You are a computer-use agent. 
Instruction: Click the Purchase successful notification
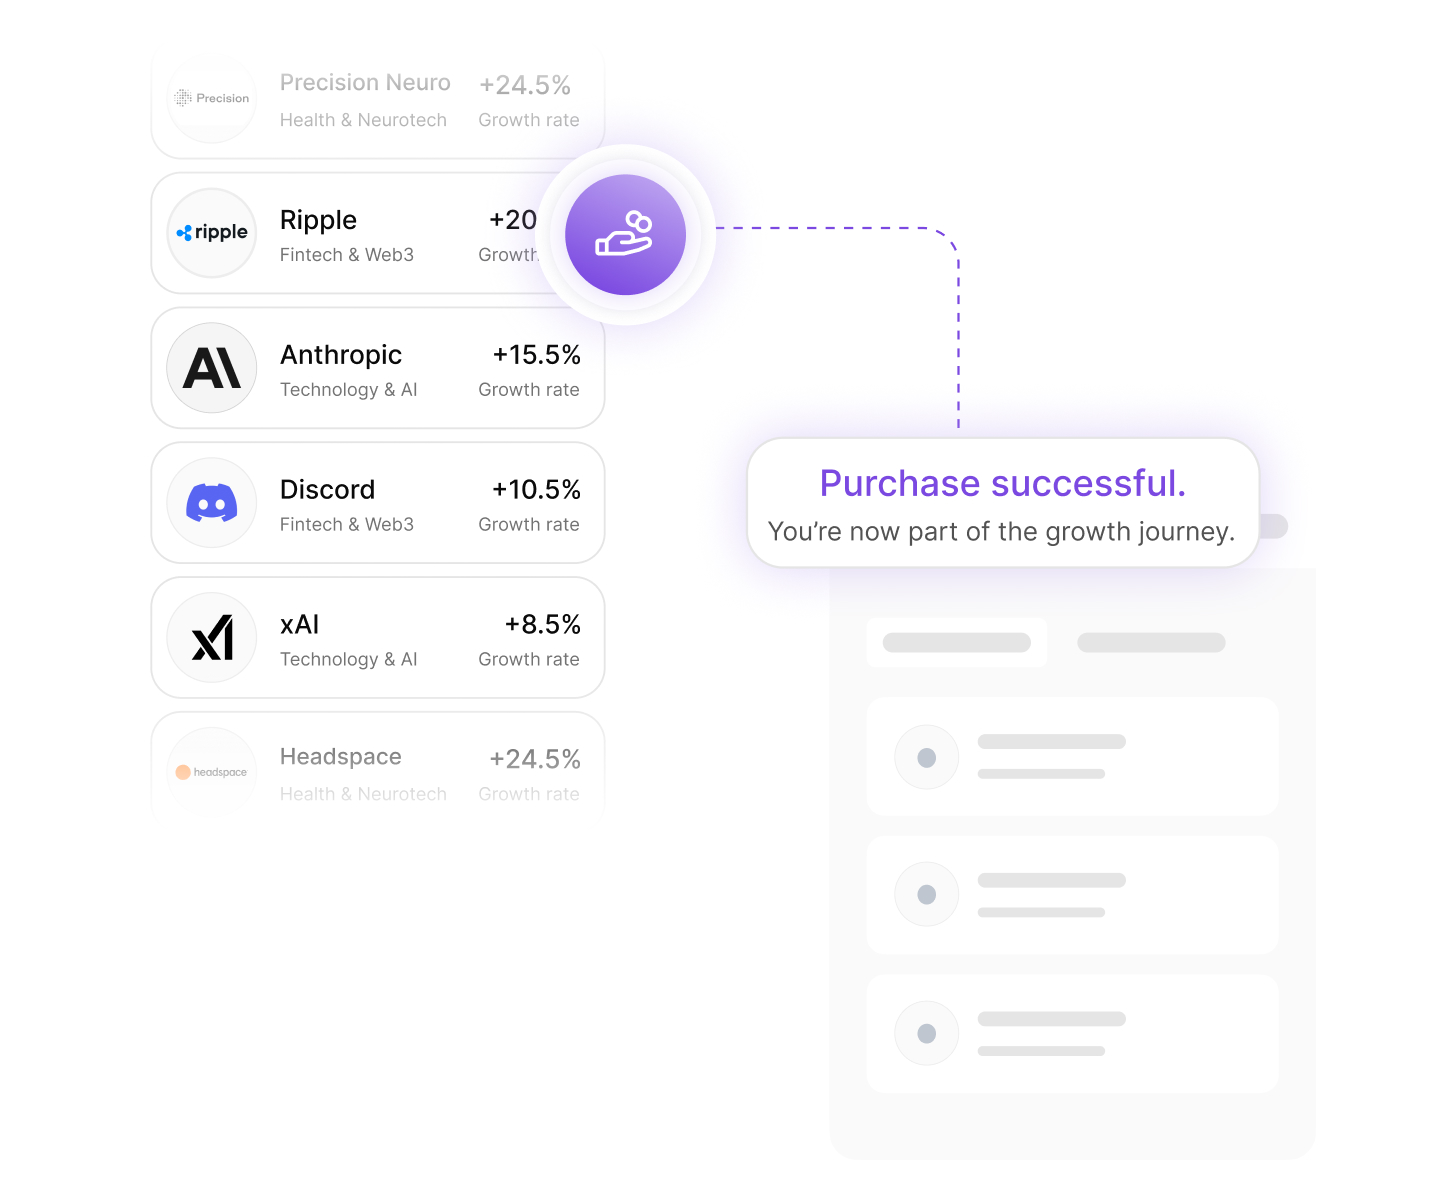click(1003, 503)
